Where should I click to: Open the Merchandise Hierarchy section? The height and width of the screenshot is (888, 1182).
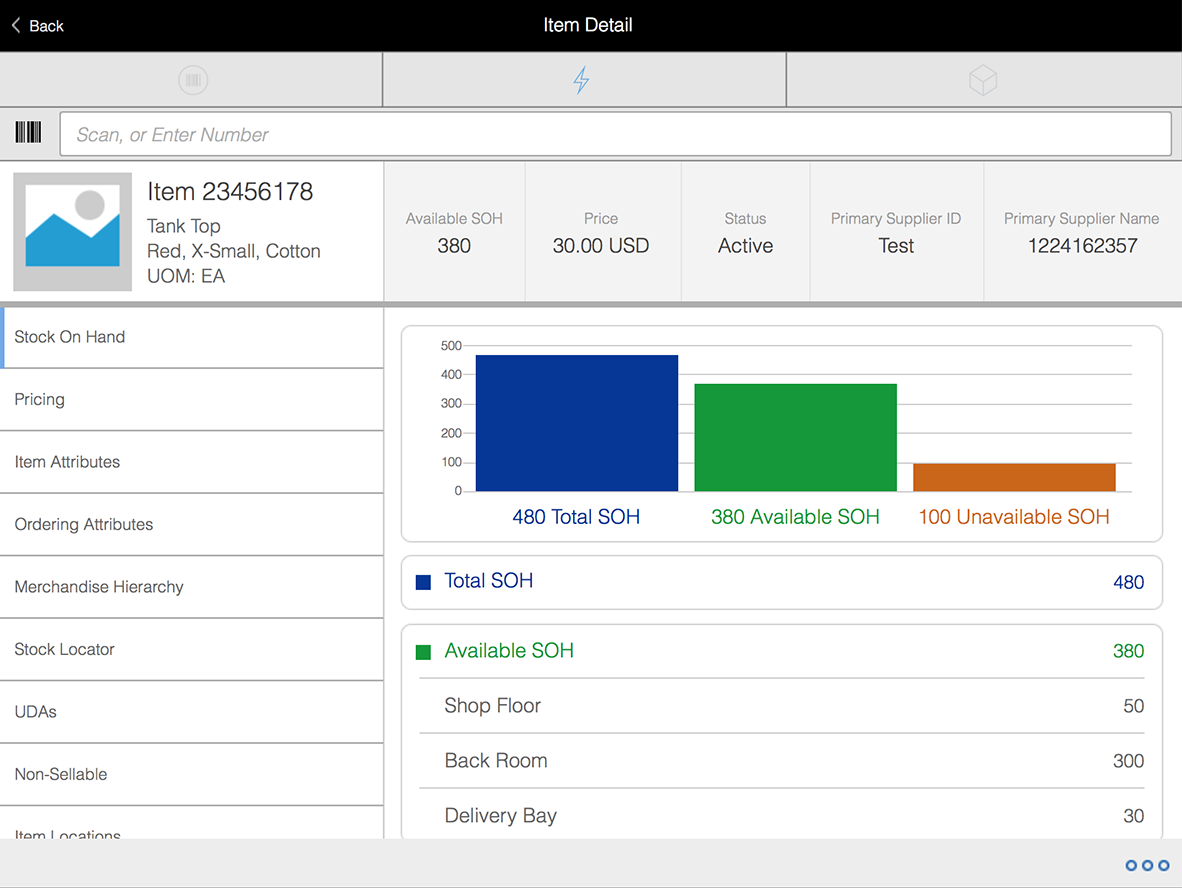(191, 587)
